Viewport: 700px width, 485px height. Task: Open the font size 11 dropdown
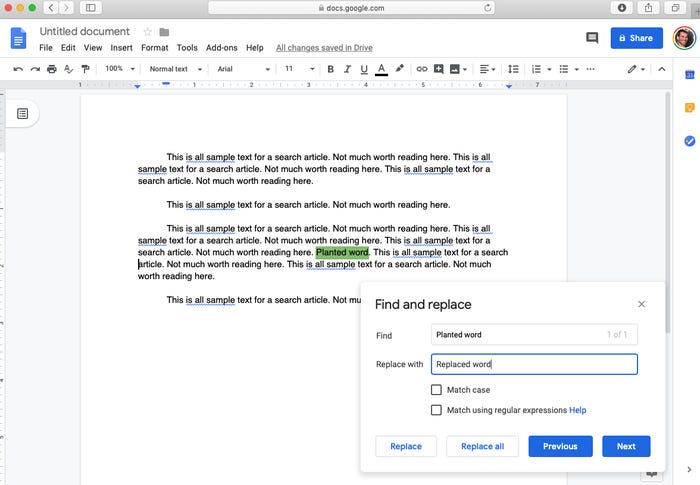pyautogui.click(x=300, y=69)
